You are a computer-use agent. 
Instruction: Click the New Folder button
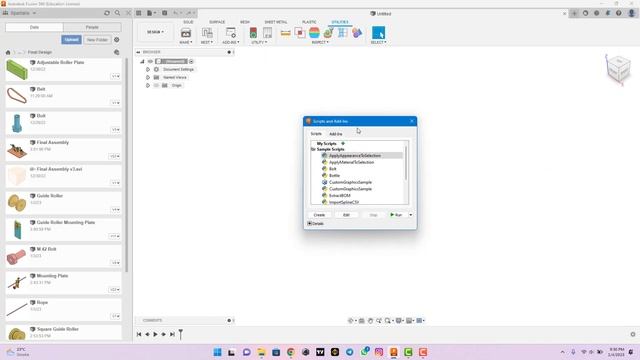tap(97, 40)
